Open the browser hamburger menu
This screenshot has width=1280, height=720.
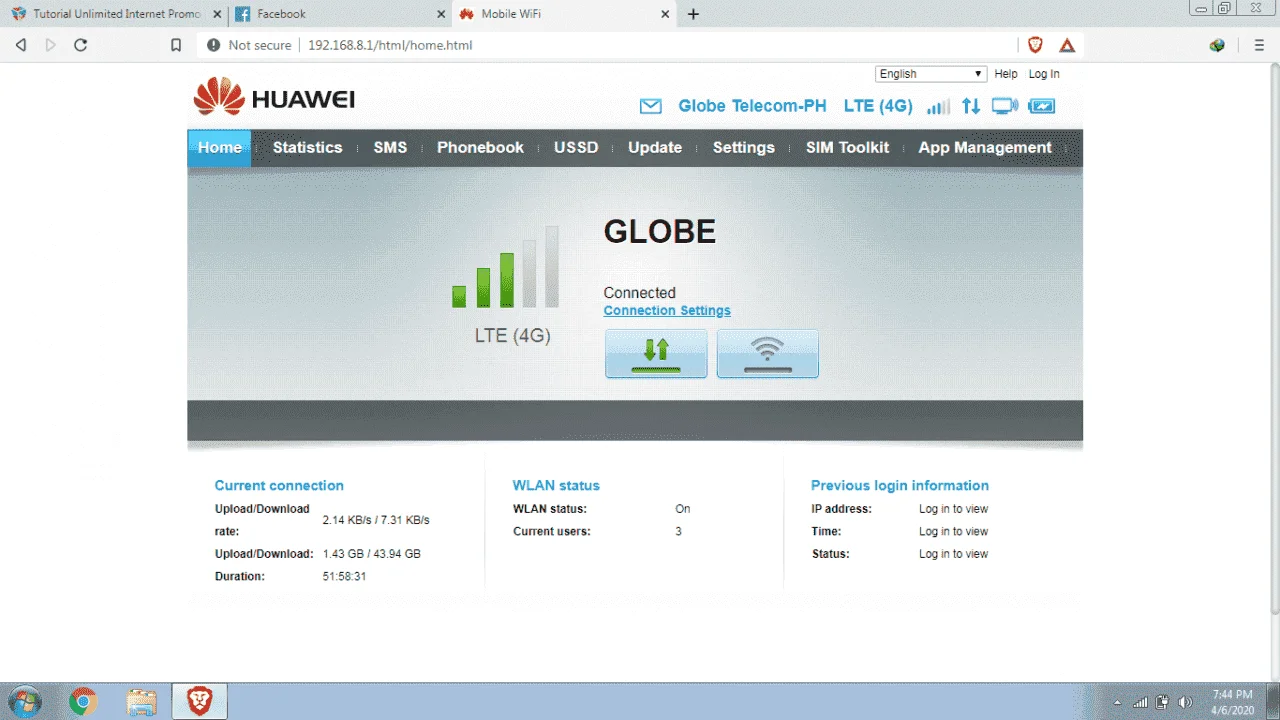pyautogui.click(x=1259, y=45)
